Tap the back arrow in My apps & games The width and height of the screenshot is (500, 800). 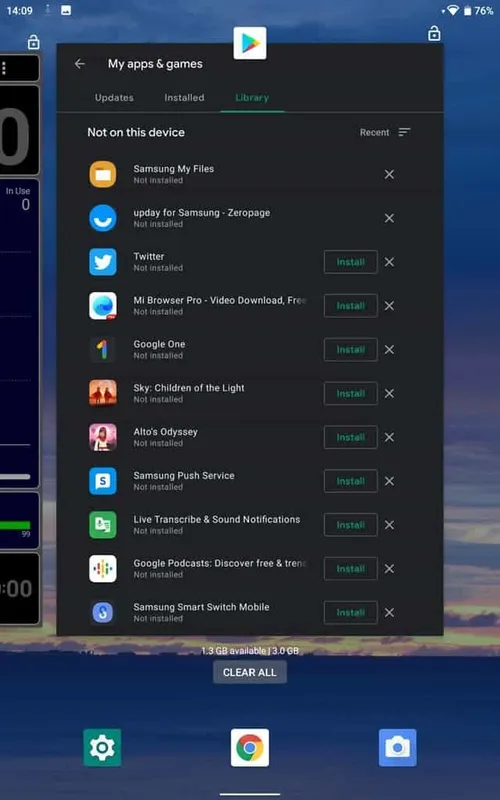tap(80, 64)
